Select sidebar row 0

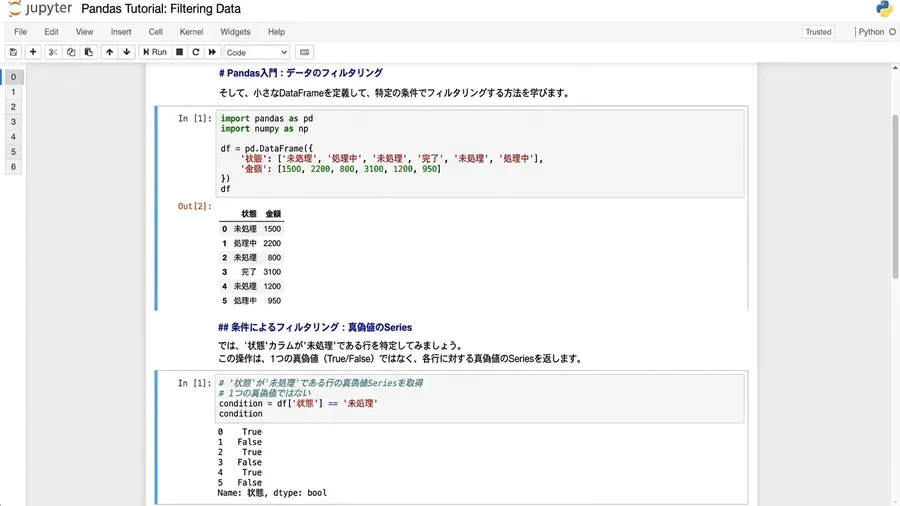point(13,77)
